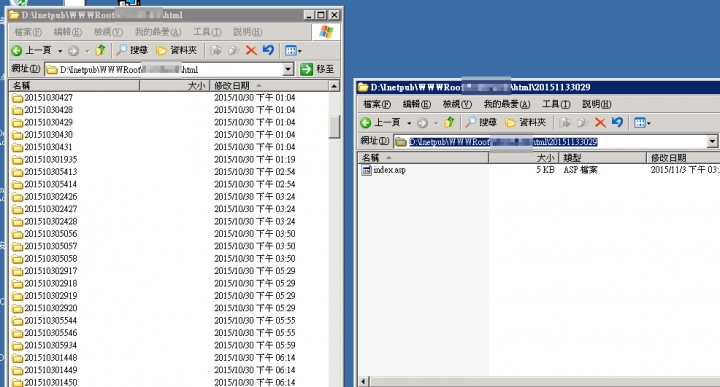Viewport: 720px width, 387px height.
Task: Toggle Folders pane in left Explorer window
Action: click(176, 50)
